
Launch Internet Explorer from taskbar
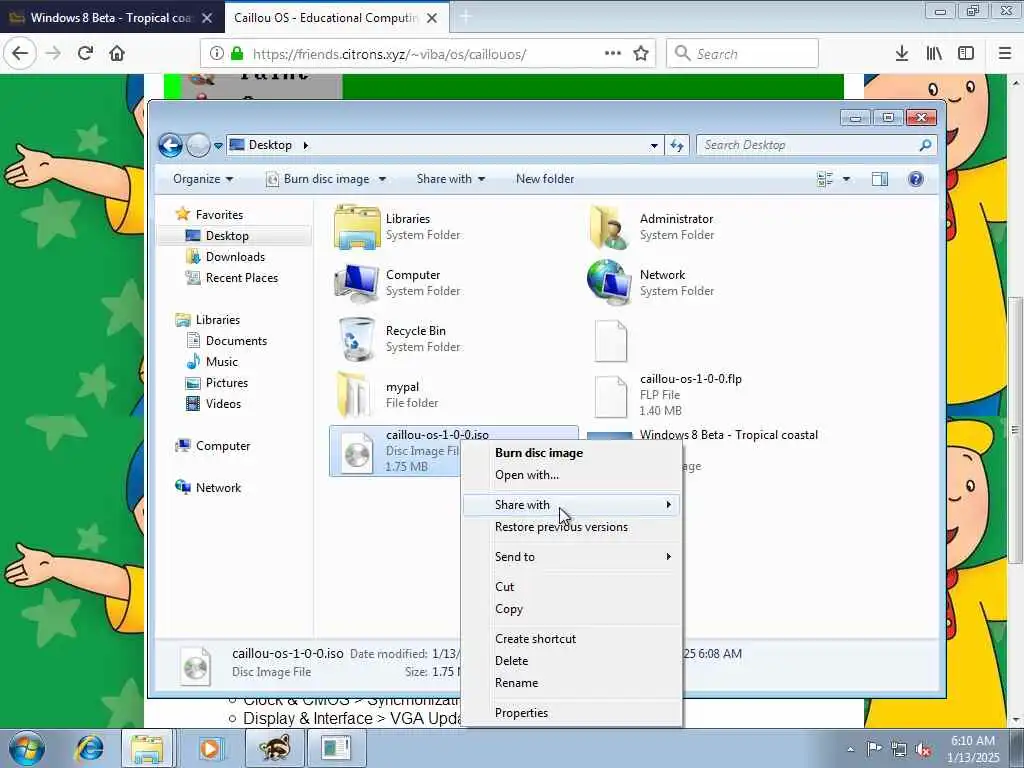(89, 748)
